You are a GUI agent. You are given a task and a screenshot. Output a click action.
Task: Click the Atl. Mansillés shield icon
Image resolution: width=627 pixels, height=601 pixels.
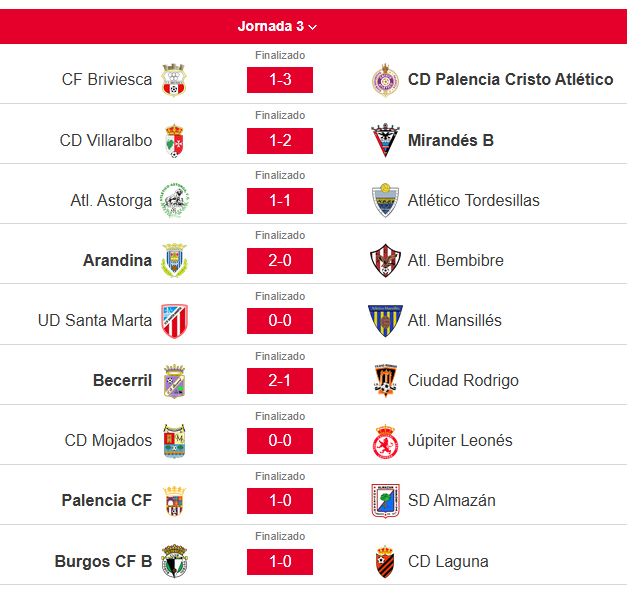click(385, 321)
